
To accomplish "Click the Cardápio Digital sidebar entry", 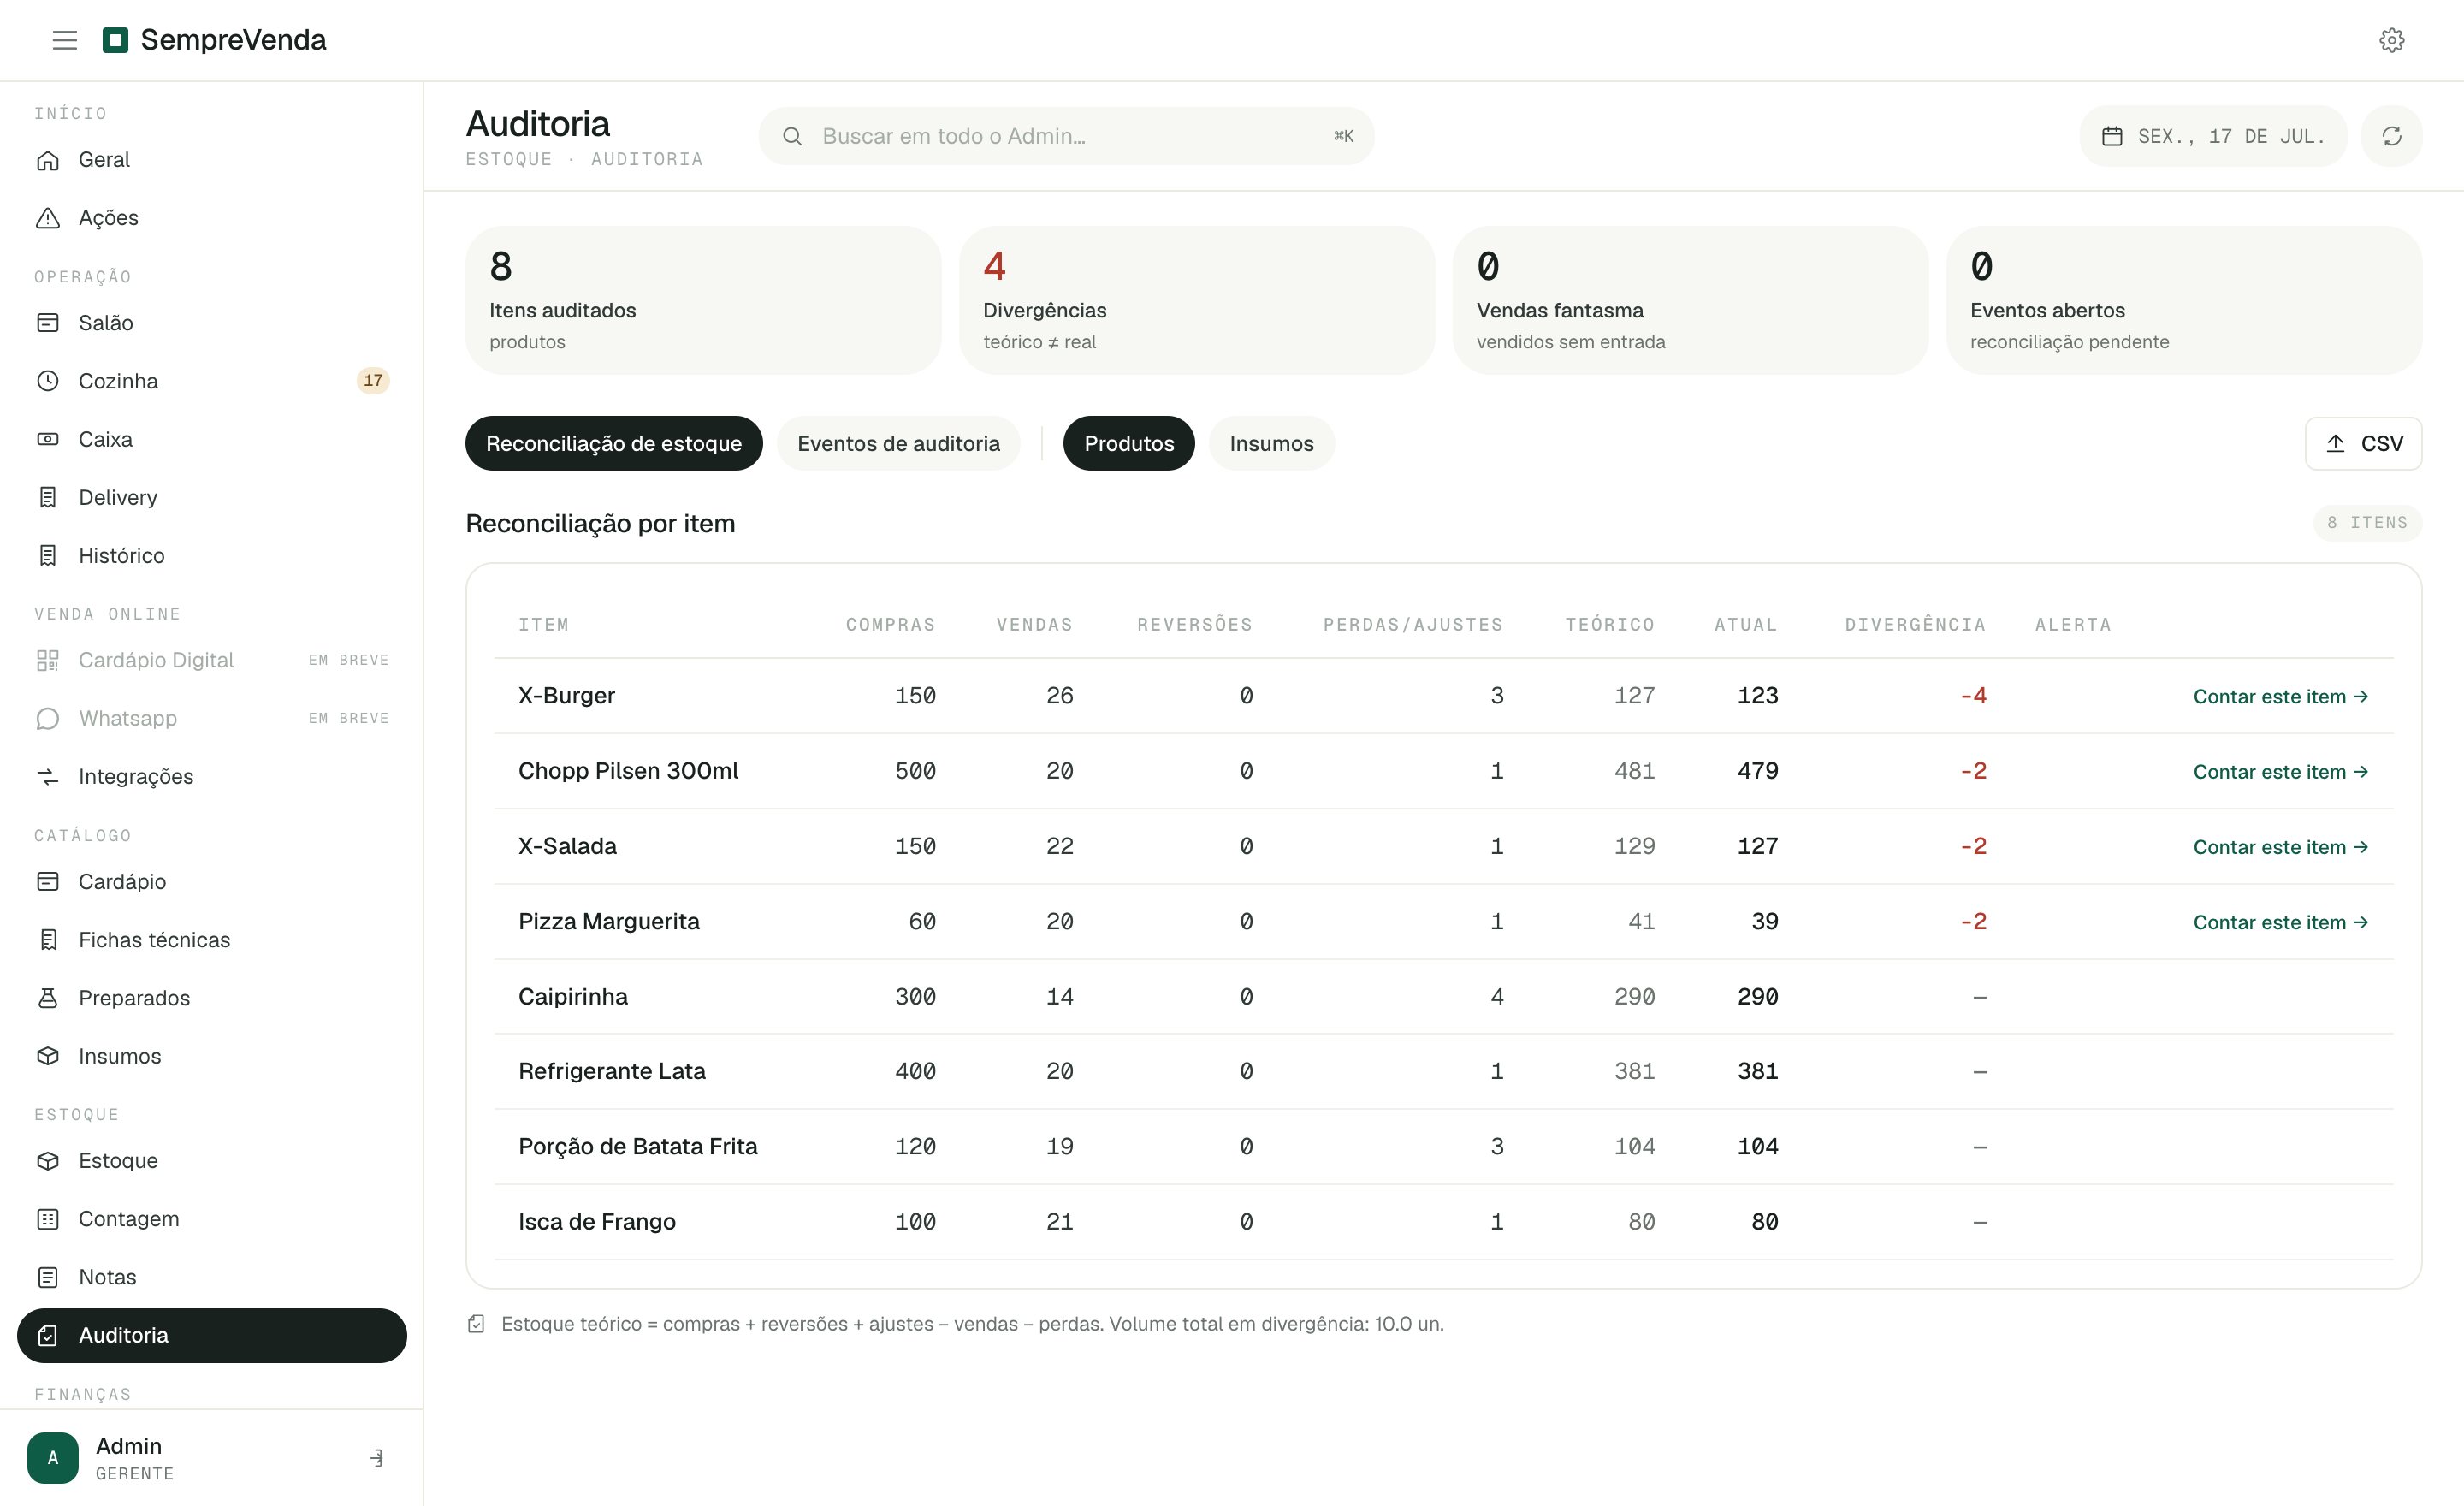I will click(x=212, y=660).
